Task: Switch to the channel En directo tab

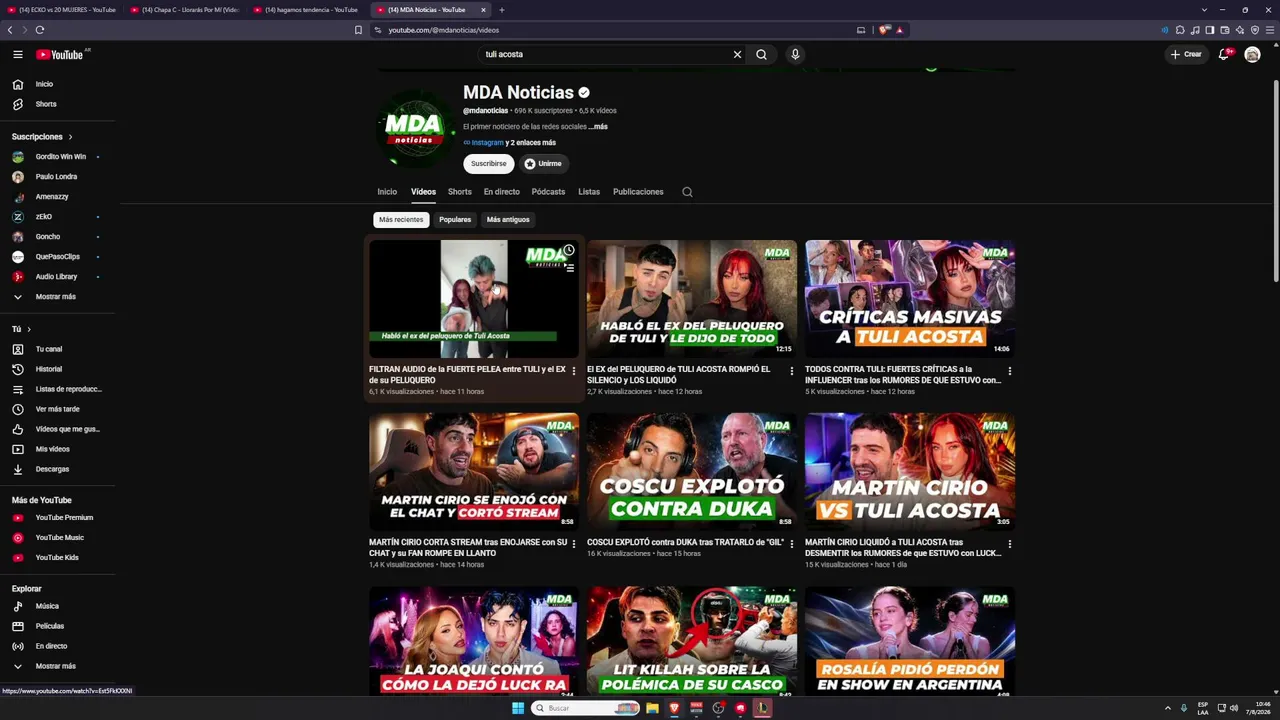Action: click(x=502, y=192)
